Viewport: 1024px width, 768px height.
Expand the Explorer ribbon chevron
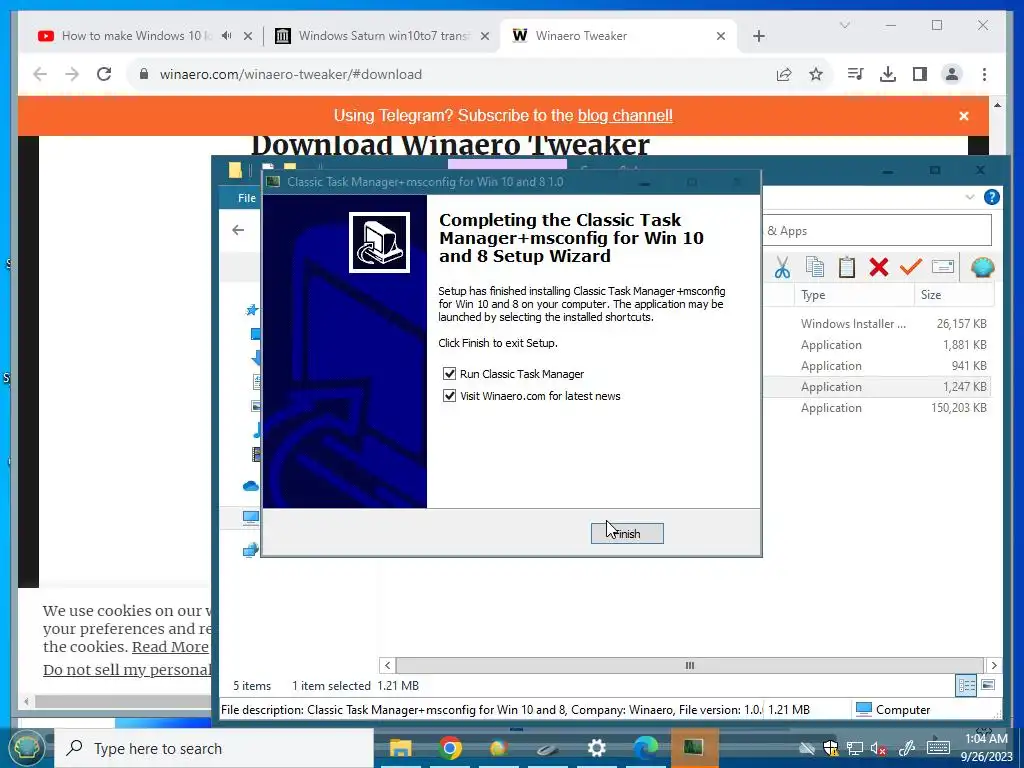970,197
